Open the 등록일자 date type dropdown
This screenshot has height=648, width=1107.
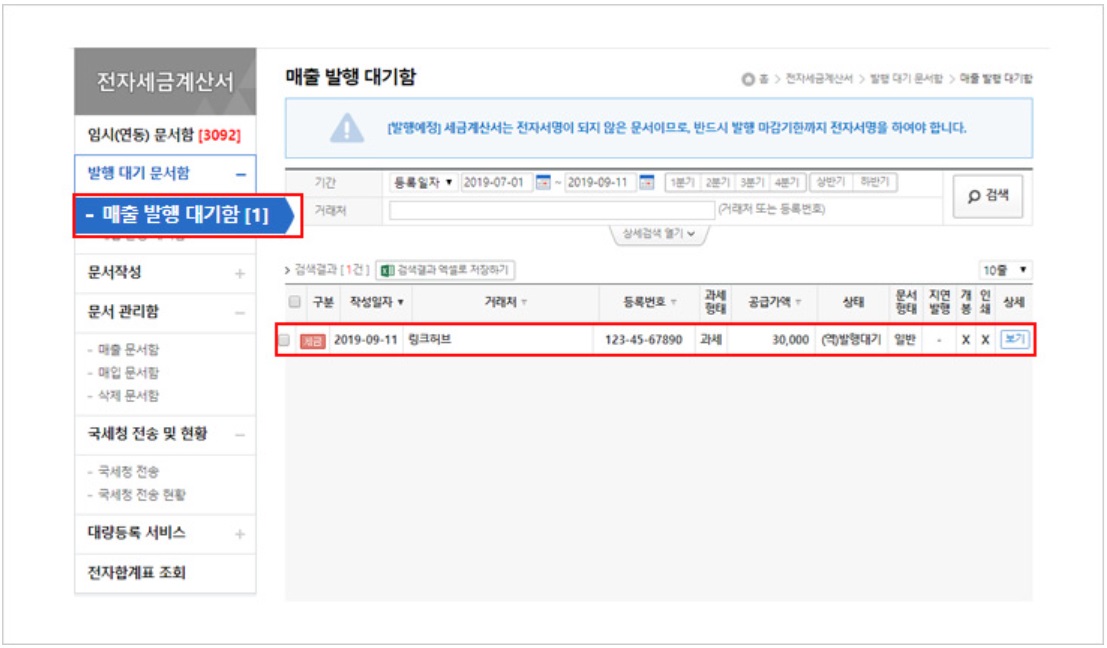(424, 182)
